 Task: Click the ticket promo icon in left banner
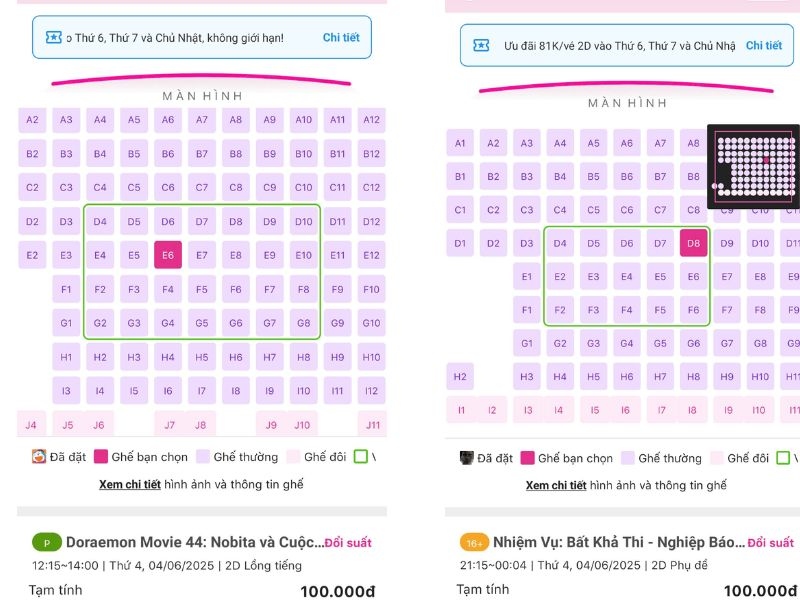coord(54,37)
